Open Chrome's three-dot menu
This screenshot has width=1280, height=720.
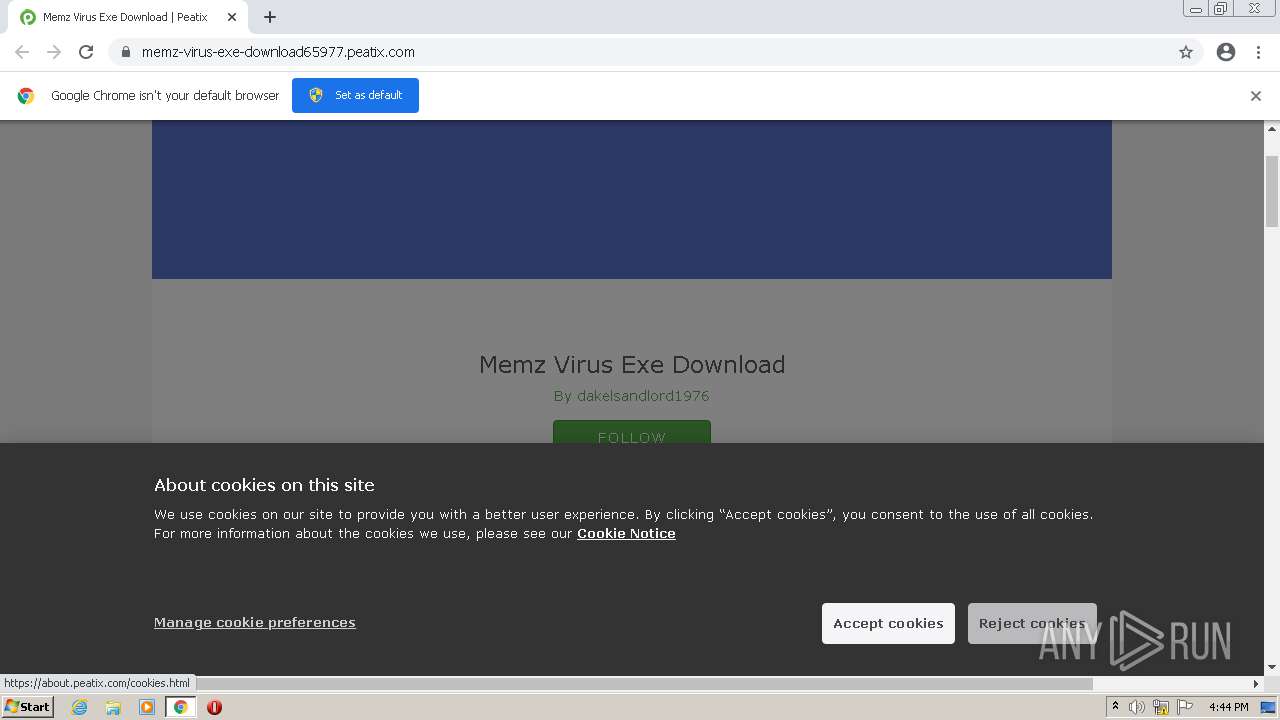click(x=1258, y=52)
